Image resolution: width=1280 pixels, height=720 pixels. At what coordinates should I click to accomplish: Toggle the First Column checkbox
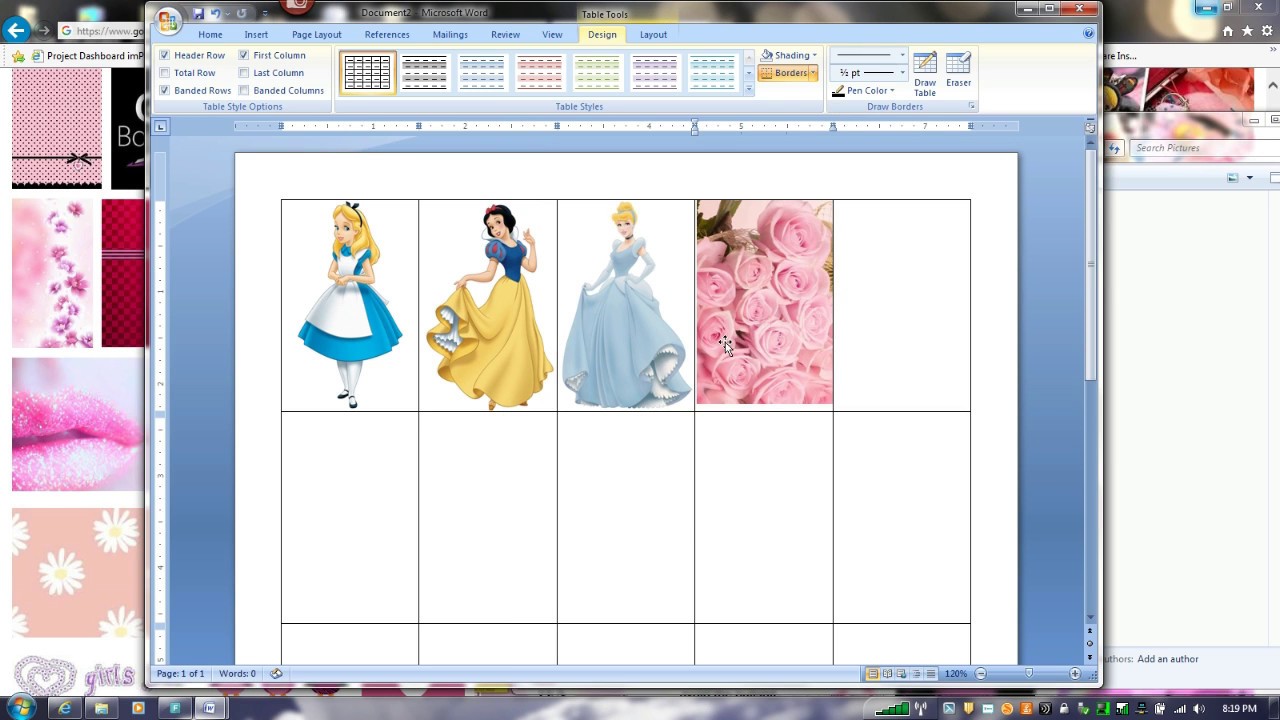point(244,55)
